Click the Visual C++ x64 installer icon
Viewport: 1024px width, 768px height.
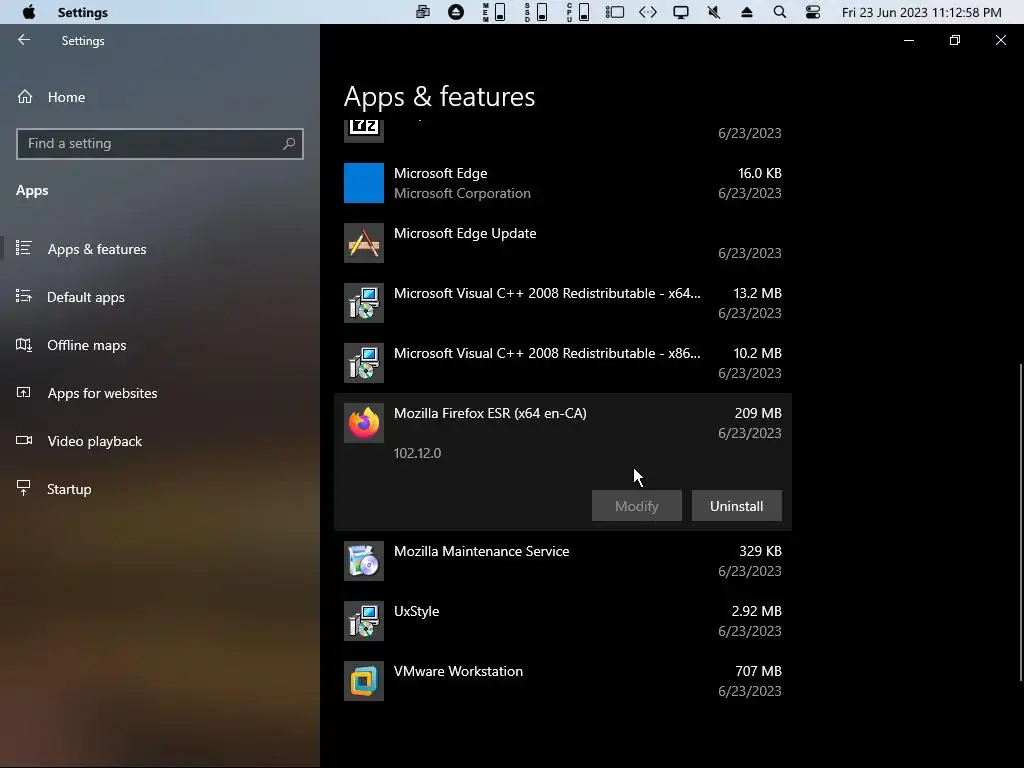click(x=364, y=303)
